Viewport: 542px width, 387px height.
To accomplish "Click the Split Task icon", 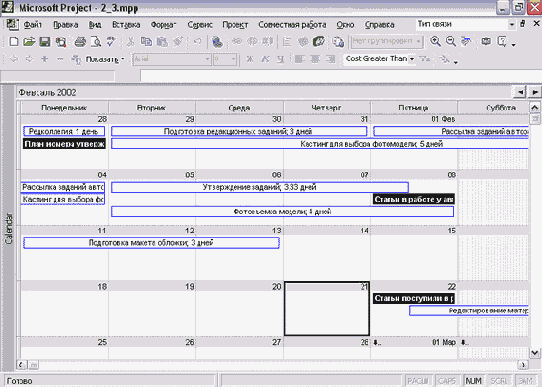I will click(268, 42).
